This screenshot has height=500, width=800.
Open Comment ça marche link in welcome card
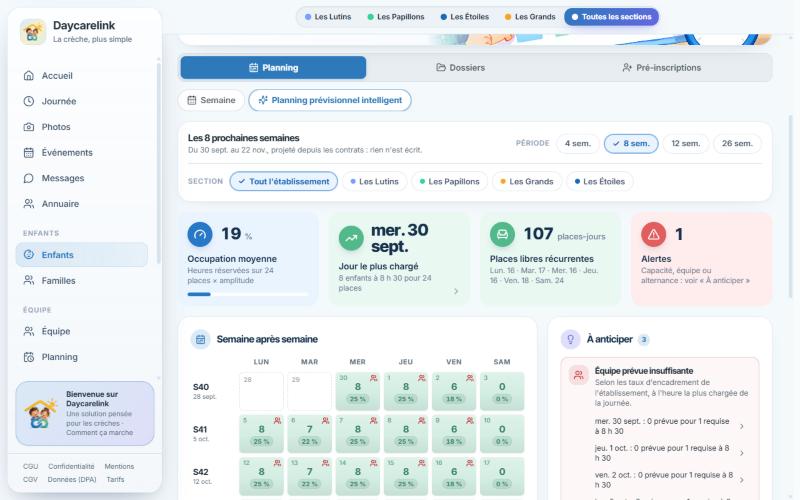[99, 433]
